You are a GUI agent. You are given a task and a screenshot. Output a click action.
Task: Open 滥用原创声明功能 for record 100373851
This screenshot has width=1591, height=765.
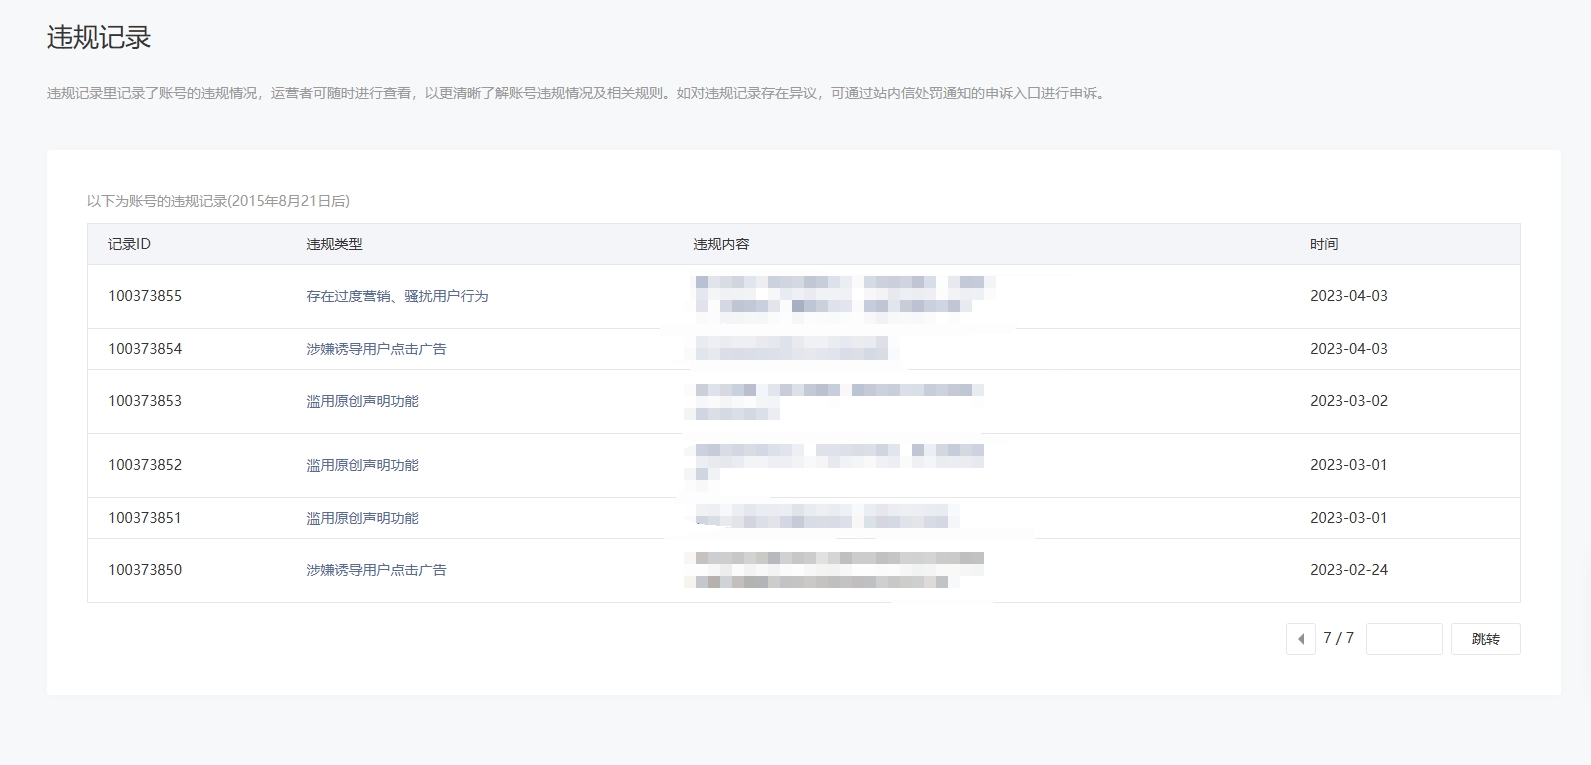362,518
